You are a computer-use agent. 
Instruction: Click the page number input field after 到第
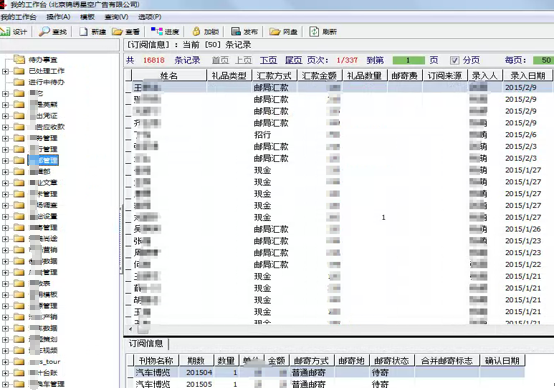pyautogui.click(x=408, y=61)
